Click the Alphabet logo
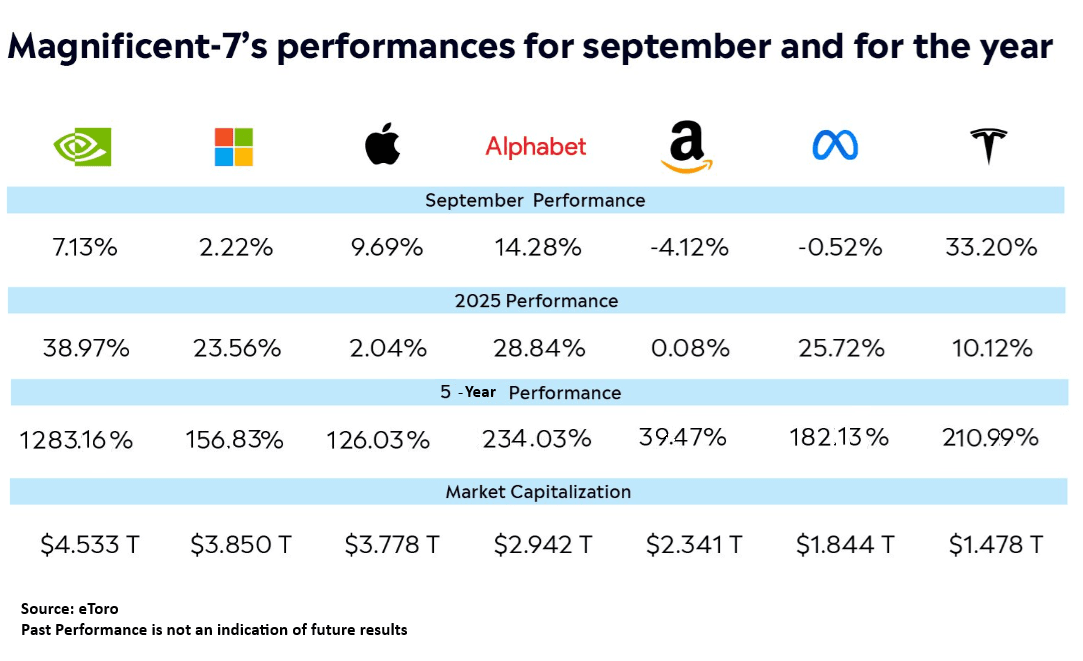Image resolution: width=1083 pixels, height=661 pixels. click(x=536, y=147)
